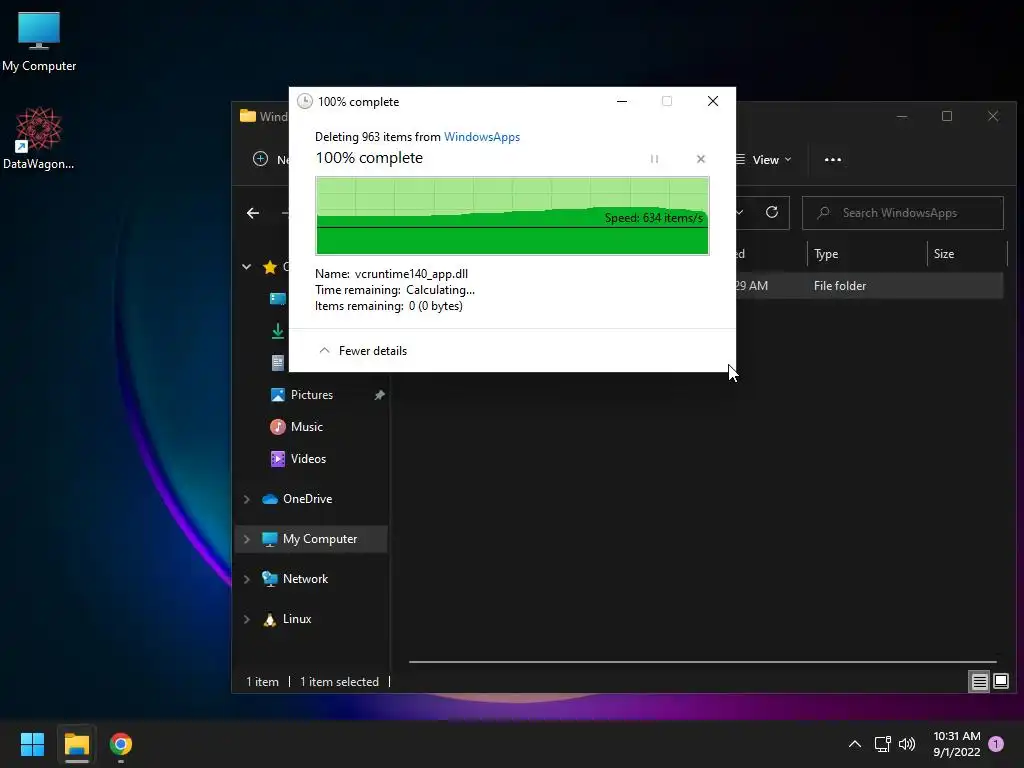1024x768 pixels.
Task: Close the WindowsApps Explorer window
Action: 993,116
